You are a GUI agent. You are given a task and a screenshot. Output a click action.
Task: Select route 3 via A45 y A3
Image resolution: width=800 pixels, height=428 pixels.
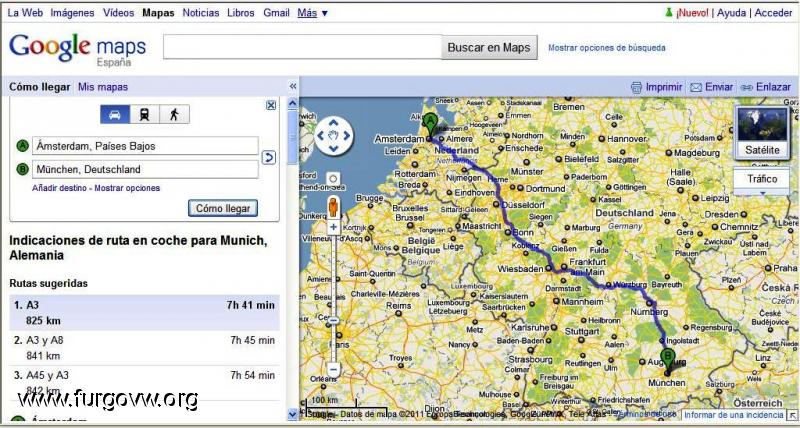pos(144,383)
